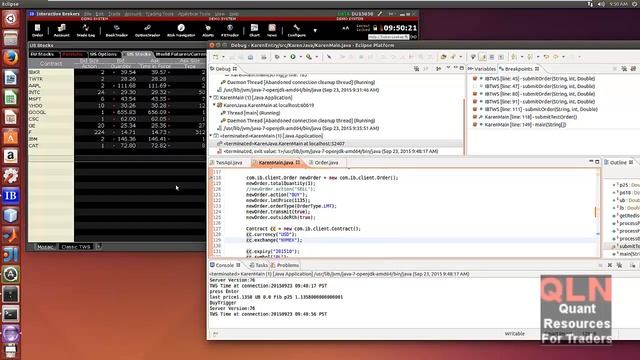Click the Contract column header in US Stocks
This screenshot has height=360, width=640.
click(51, 64)
